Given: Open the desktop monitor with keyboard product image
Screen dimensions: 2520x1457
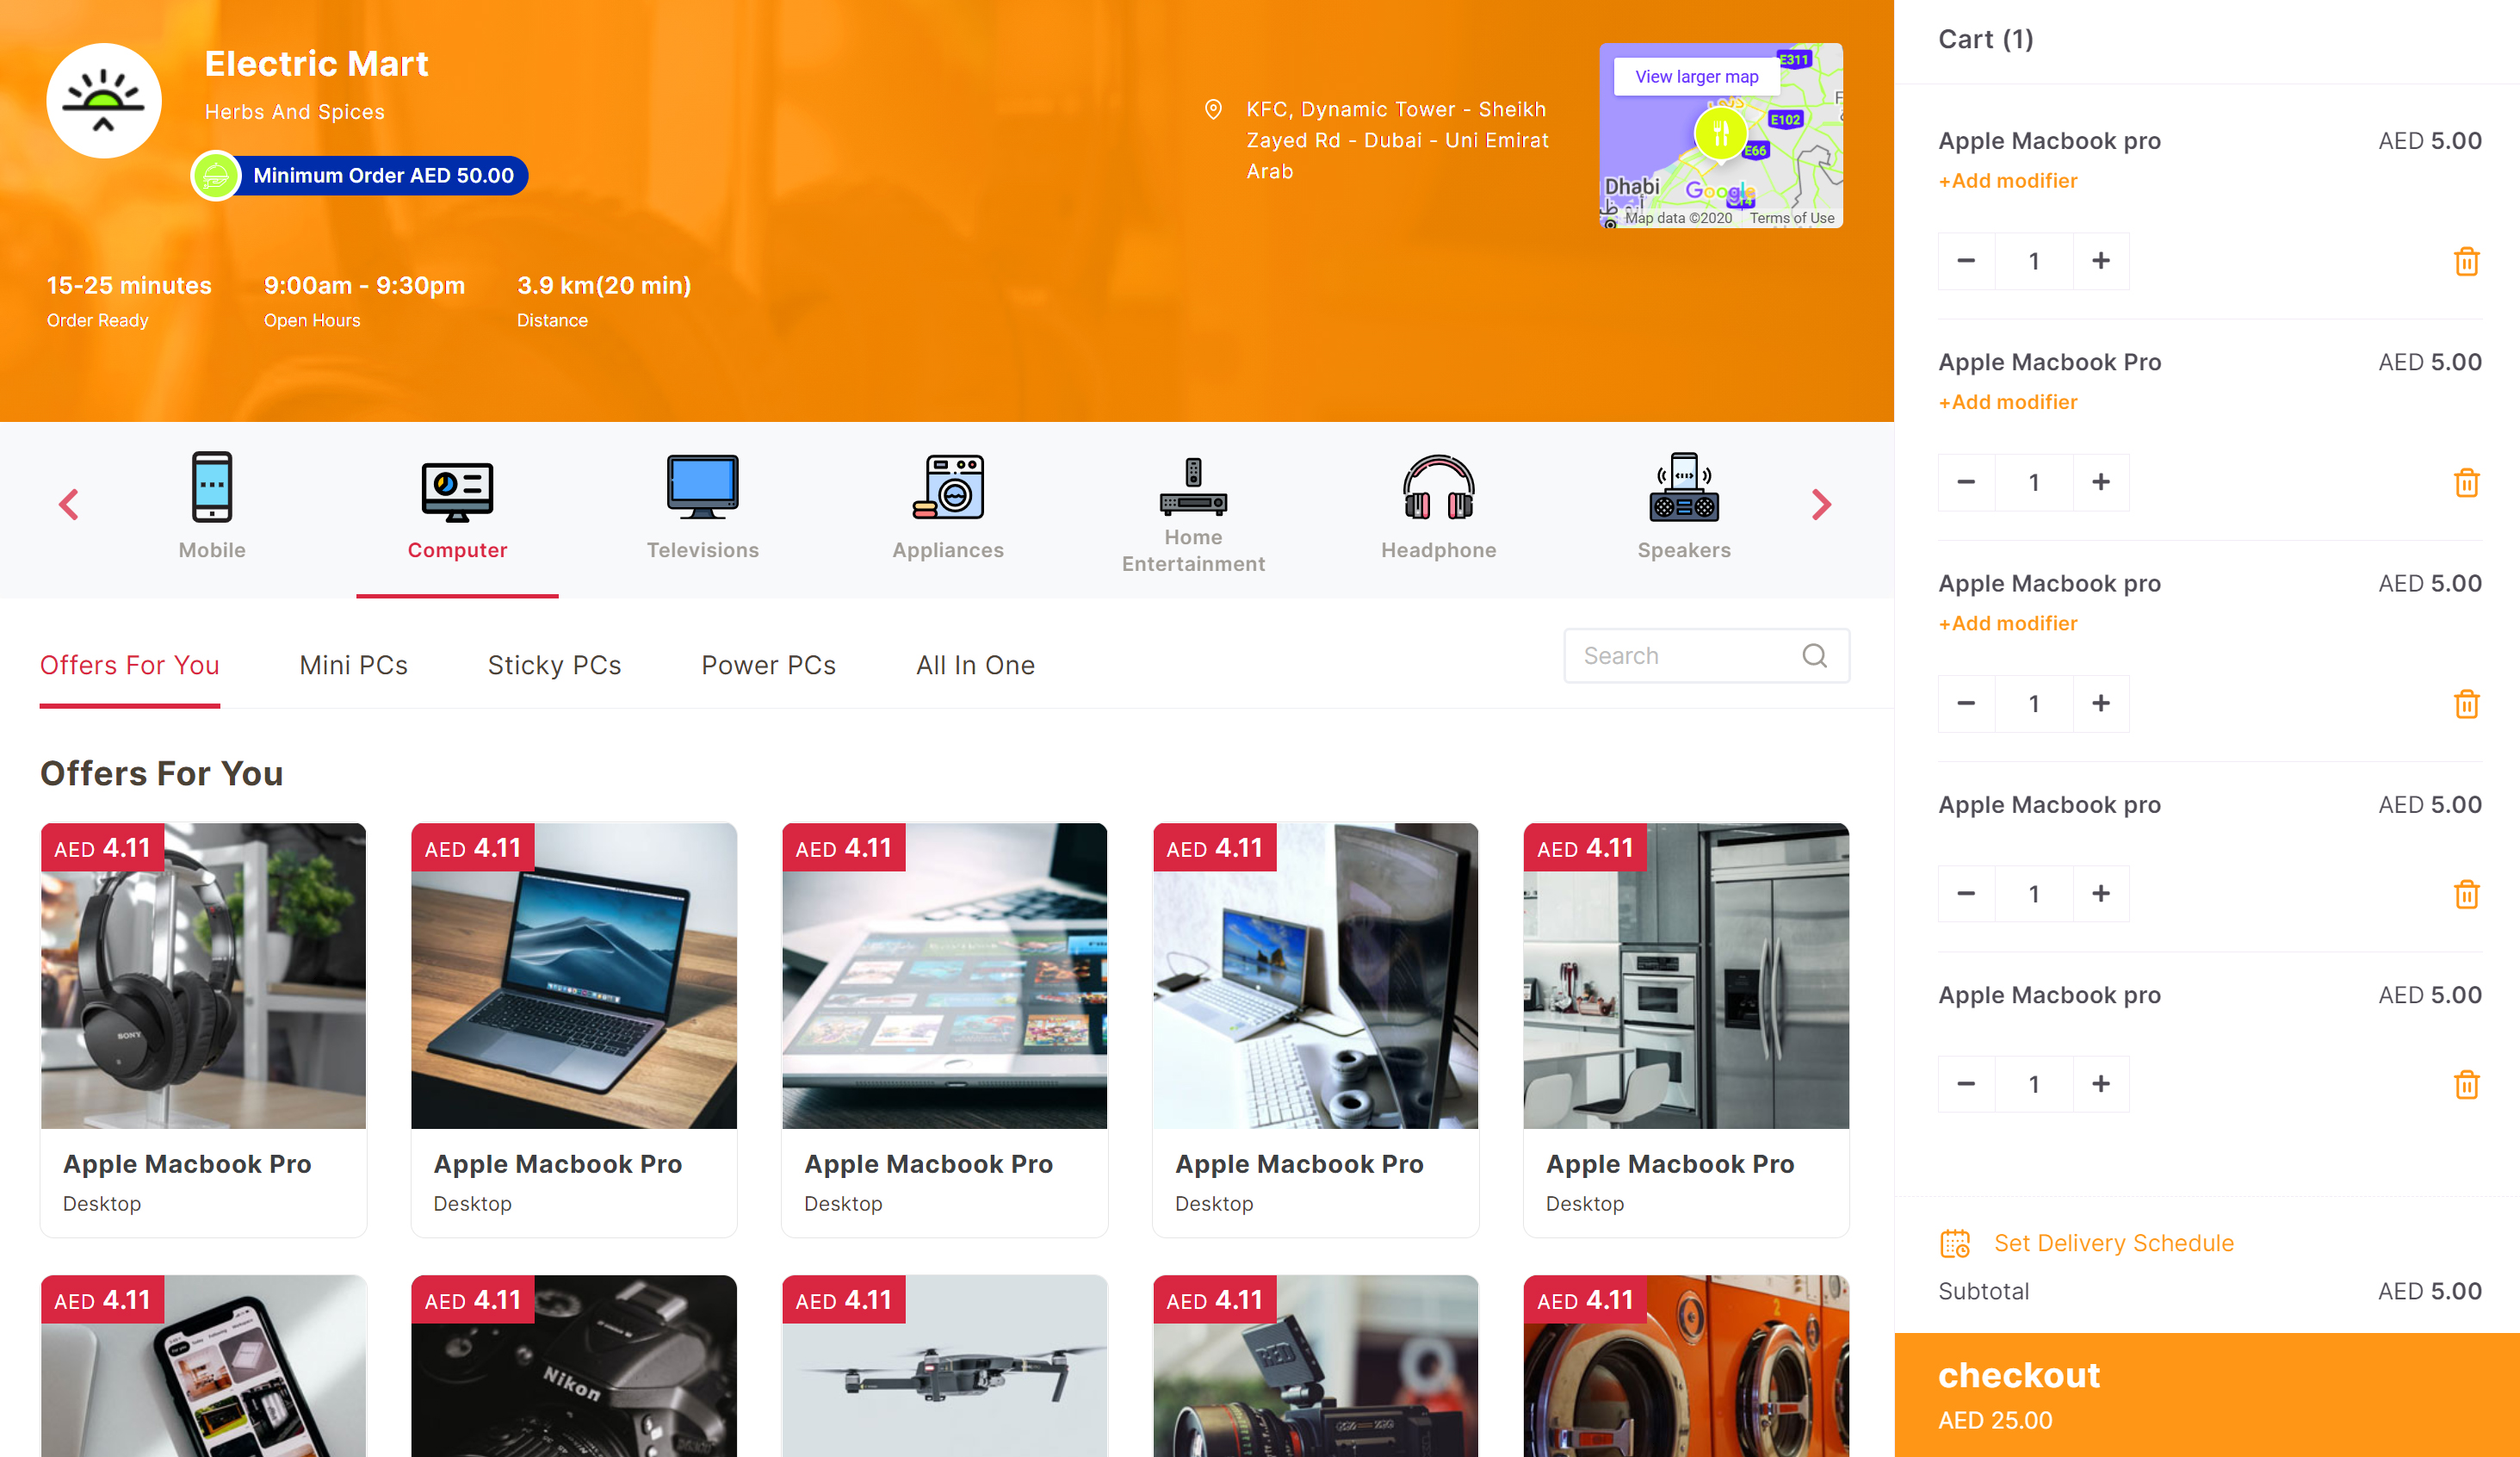Looking at the screenshot, I should (1315, 976).
